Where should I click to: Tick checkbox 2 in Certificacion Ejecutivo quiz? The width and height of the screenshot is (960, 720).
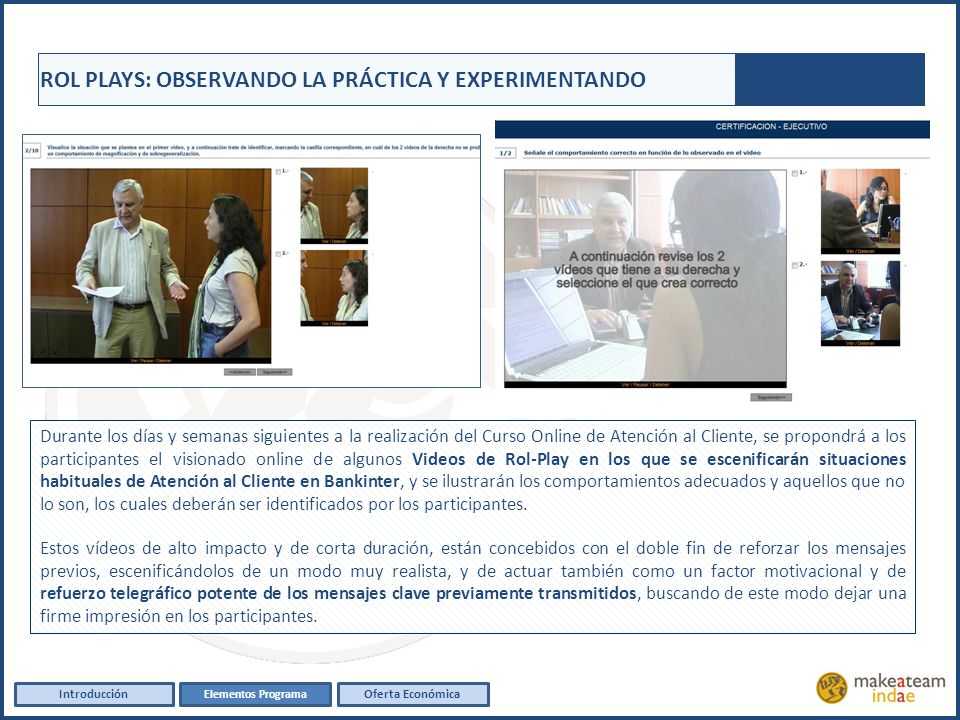795,265
